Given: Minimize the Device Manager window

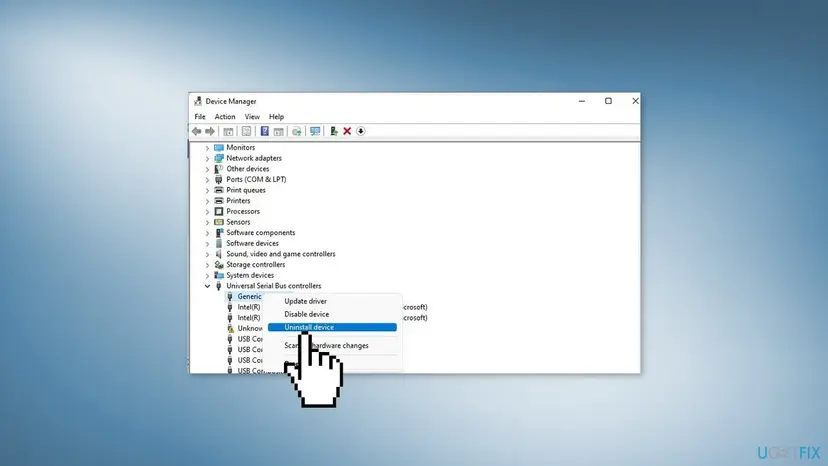Looking at the screenshot, I should (582, 101).
